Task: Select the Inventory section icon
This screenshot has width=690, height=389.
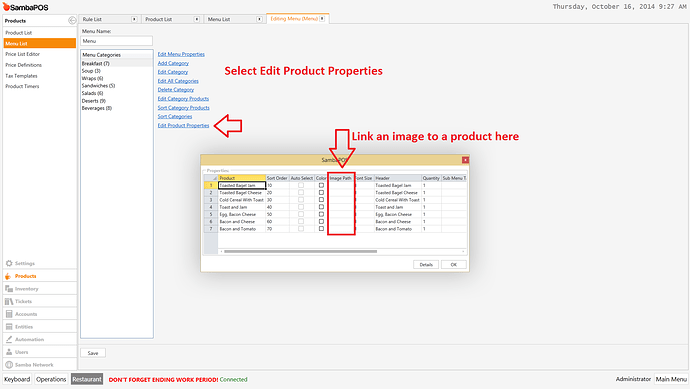Action: click(x=9, y=289)
